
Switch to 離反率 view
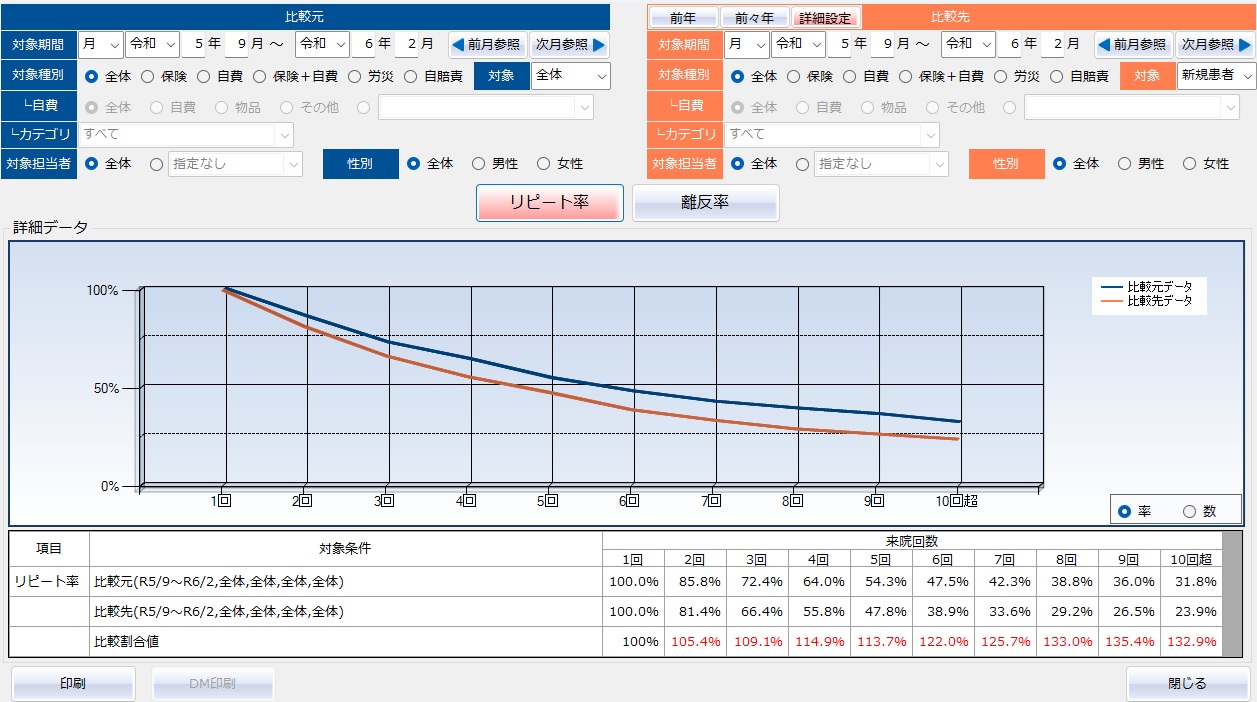pyautogui.click(x=705, y=203)
